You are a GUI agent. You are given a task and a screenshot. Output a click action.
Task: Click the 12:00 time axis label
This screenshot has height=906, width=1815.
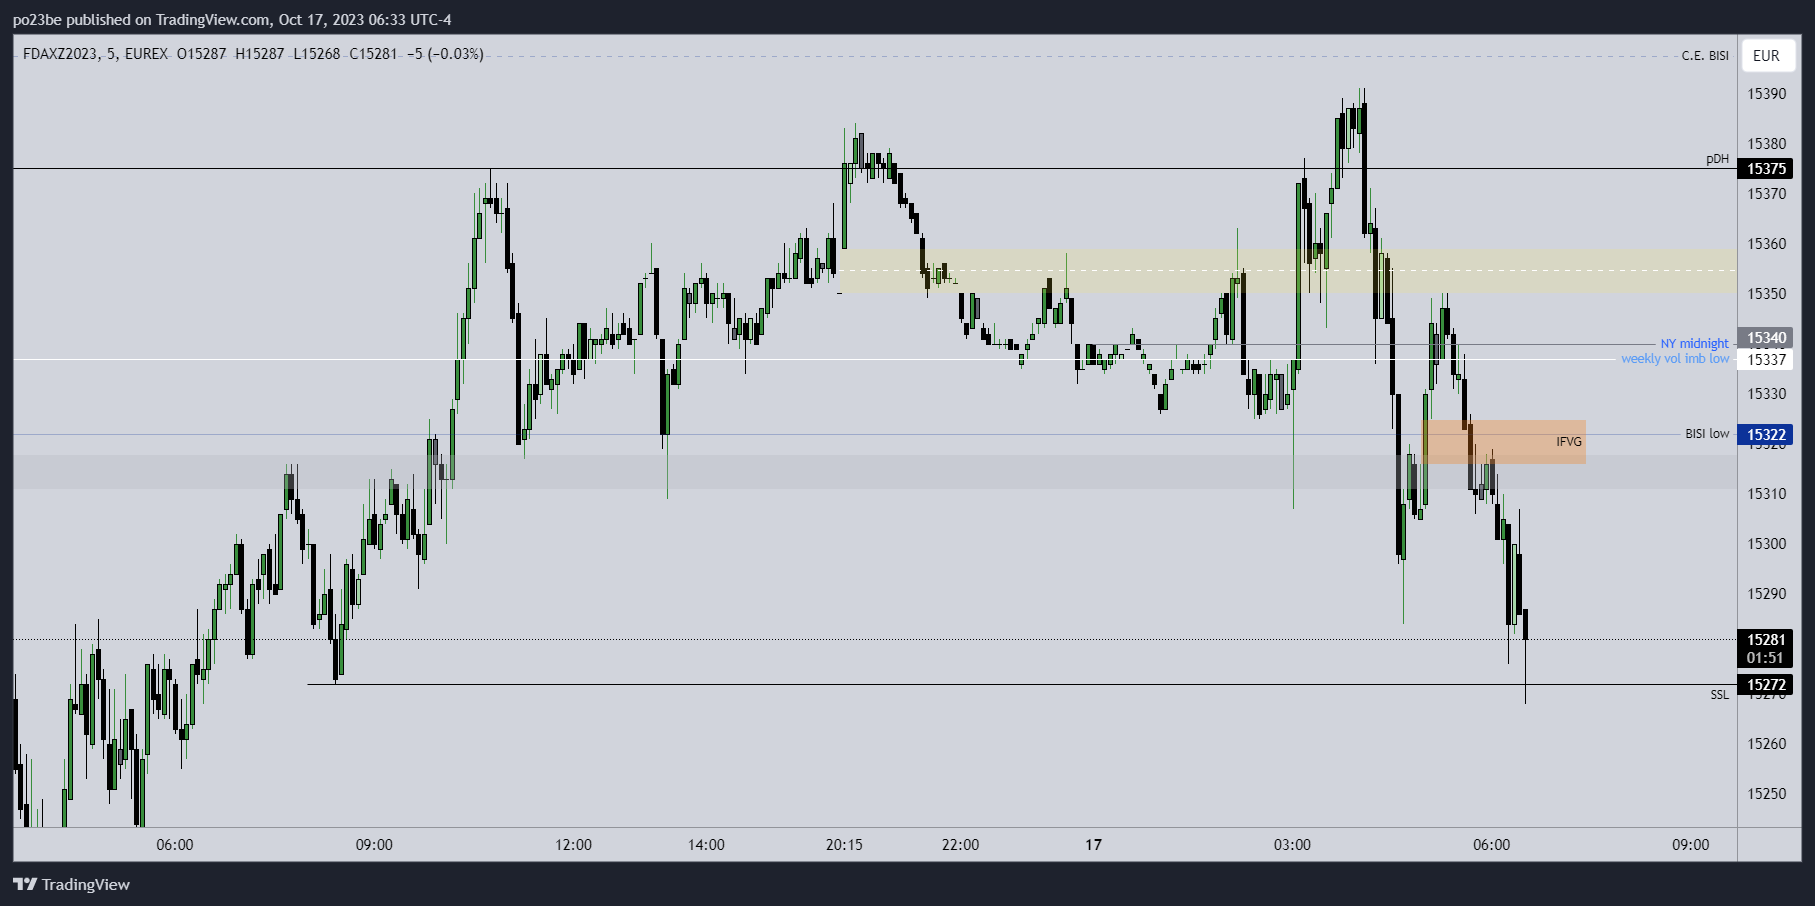(573, 845)
